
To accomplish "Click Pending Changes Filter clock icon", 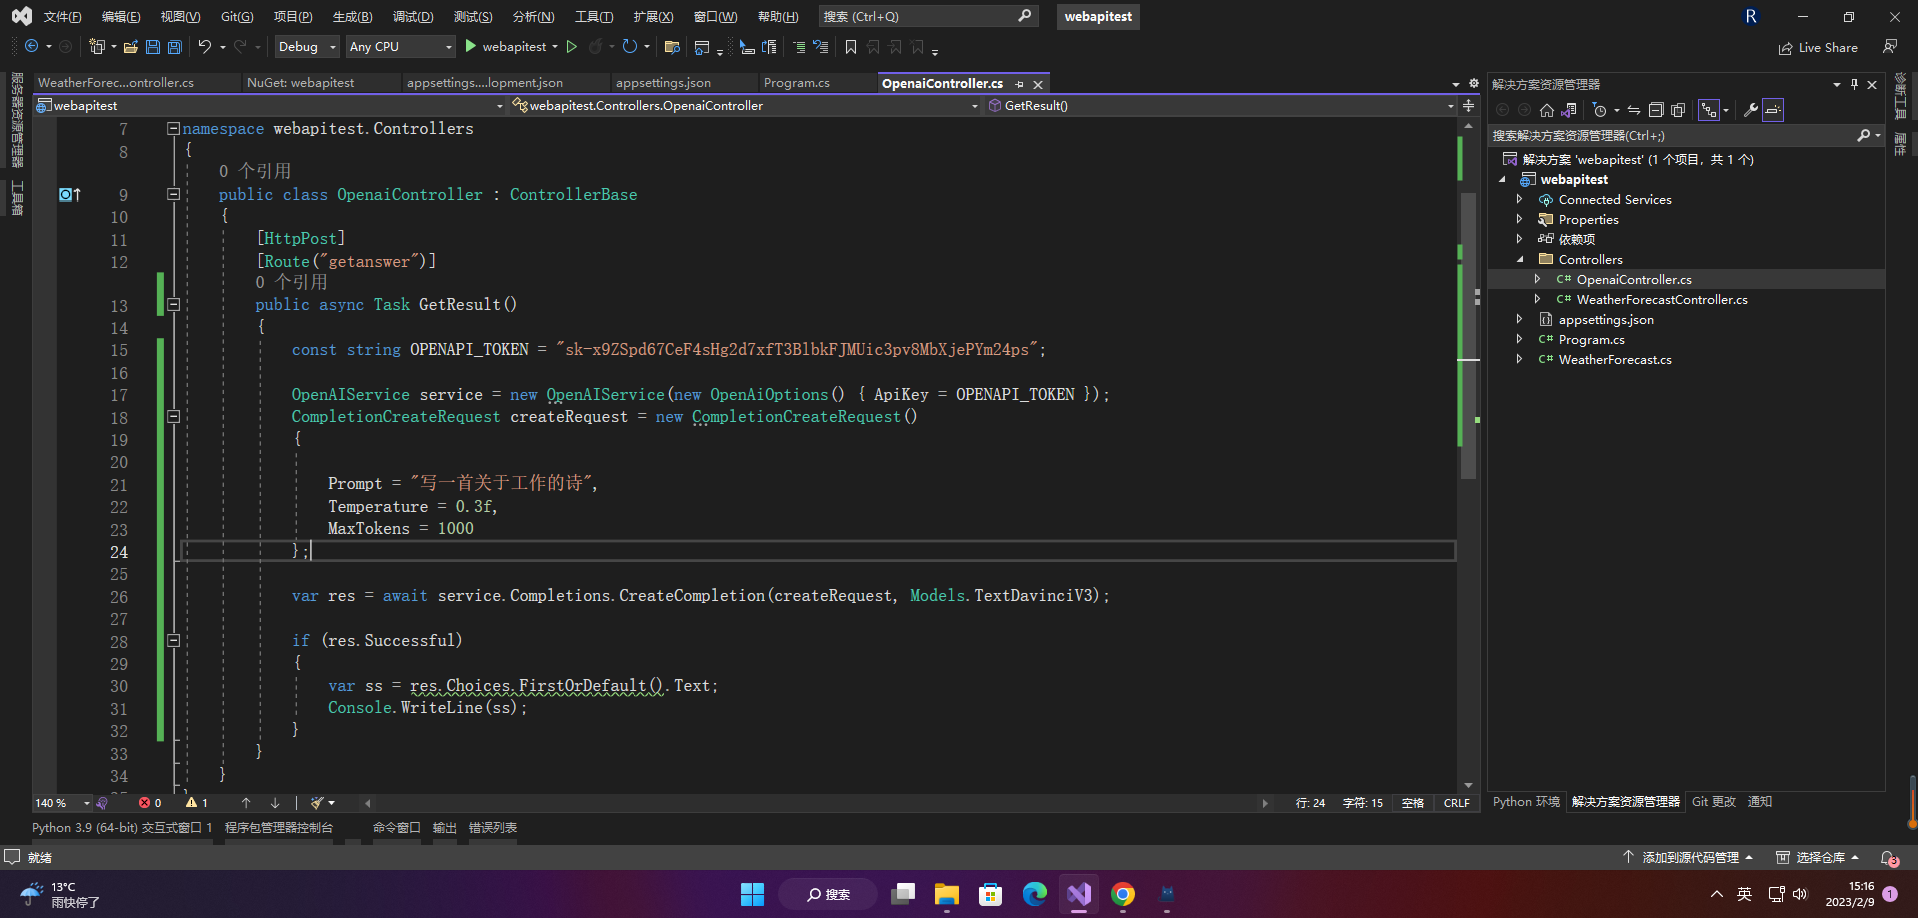I will click(x=1600, y=110).
